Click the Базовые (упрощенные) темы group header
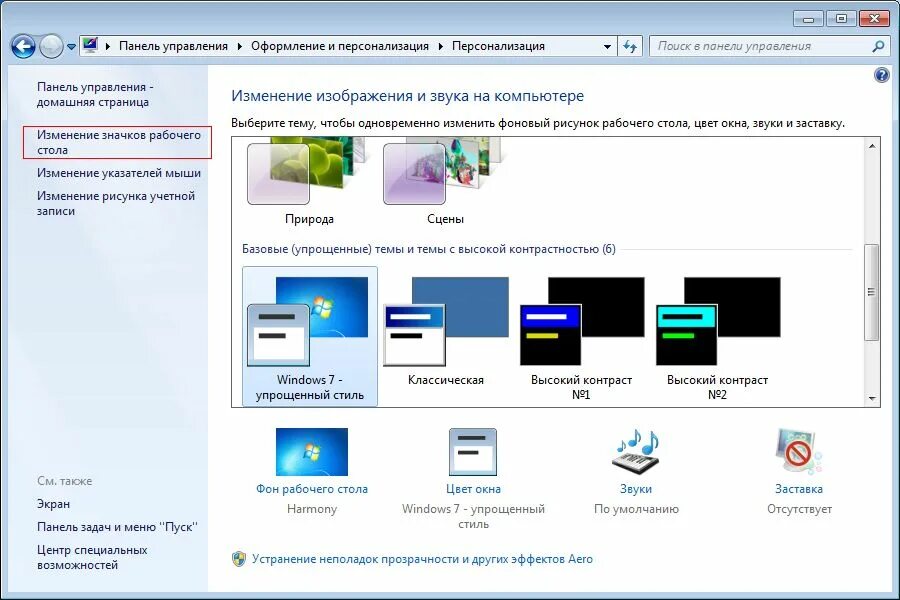900x600 pixels. (429, 249)
